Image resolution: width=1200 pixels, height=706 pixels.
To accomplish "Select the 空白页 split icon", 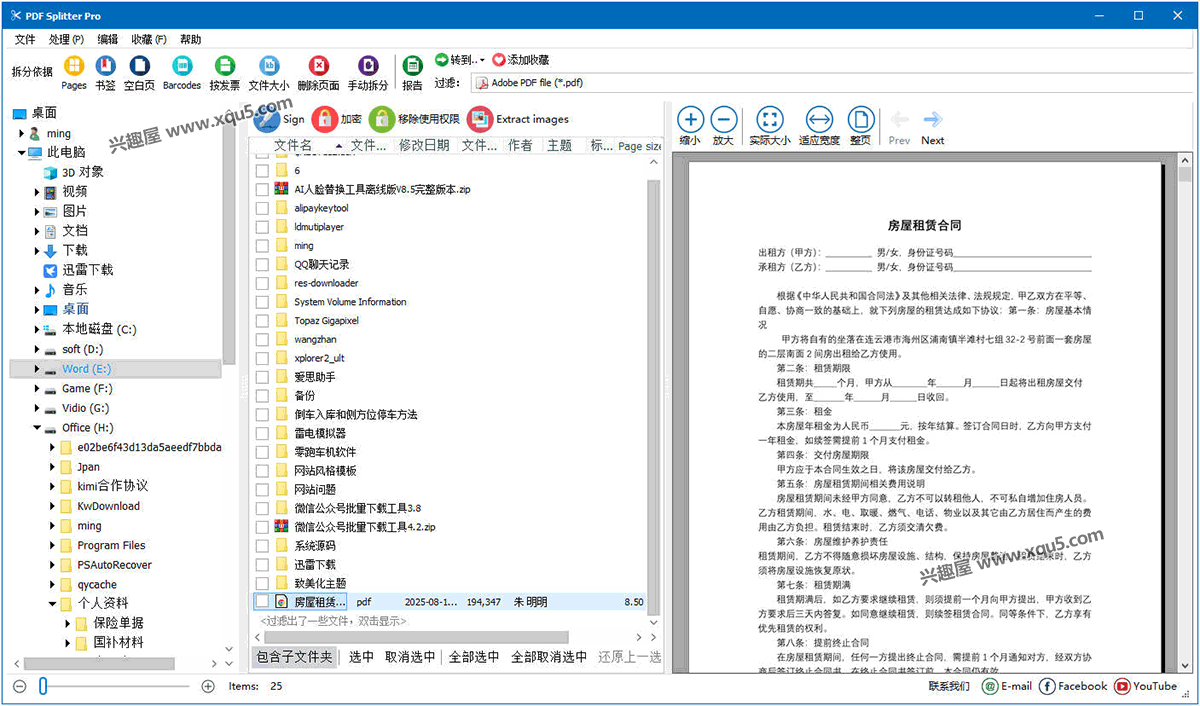I will 139,66.
